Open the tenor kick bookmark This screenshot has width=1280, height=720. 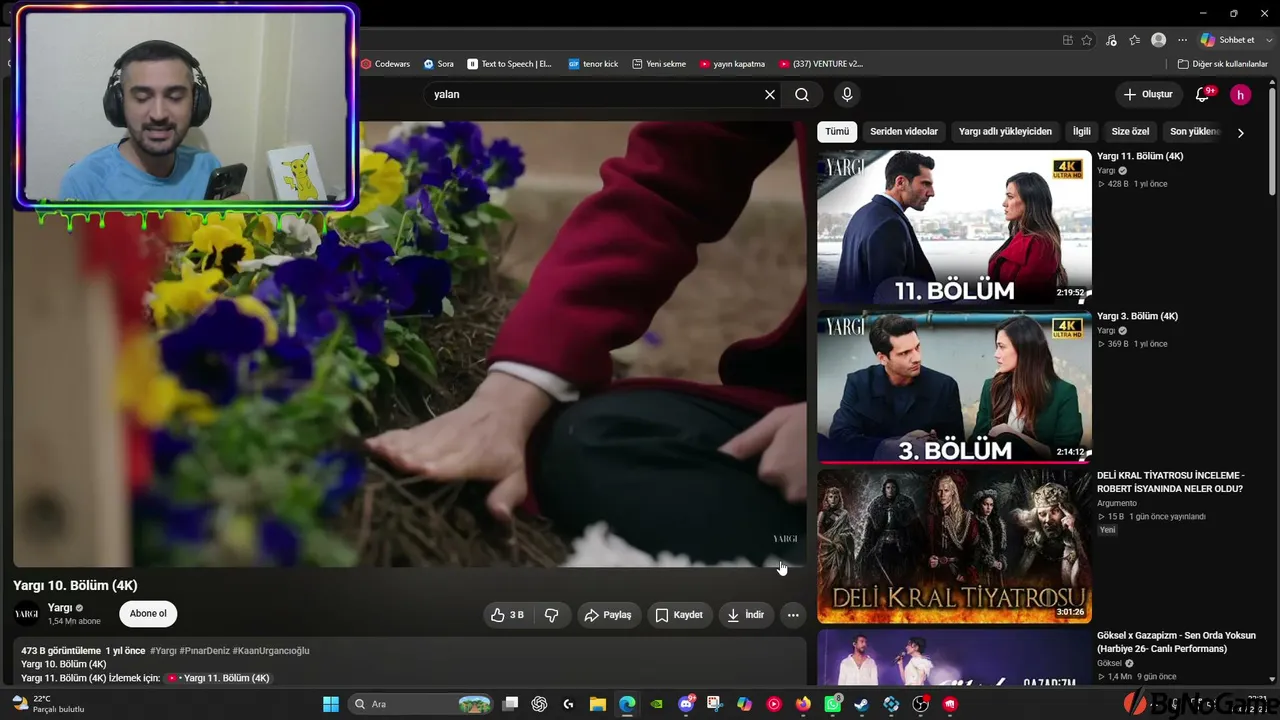point(593,64)
